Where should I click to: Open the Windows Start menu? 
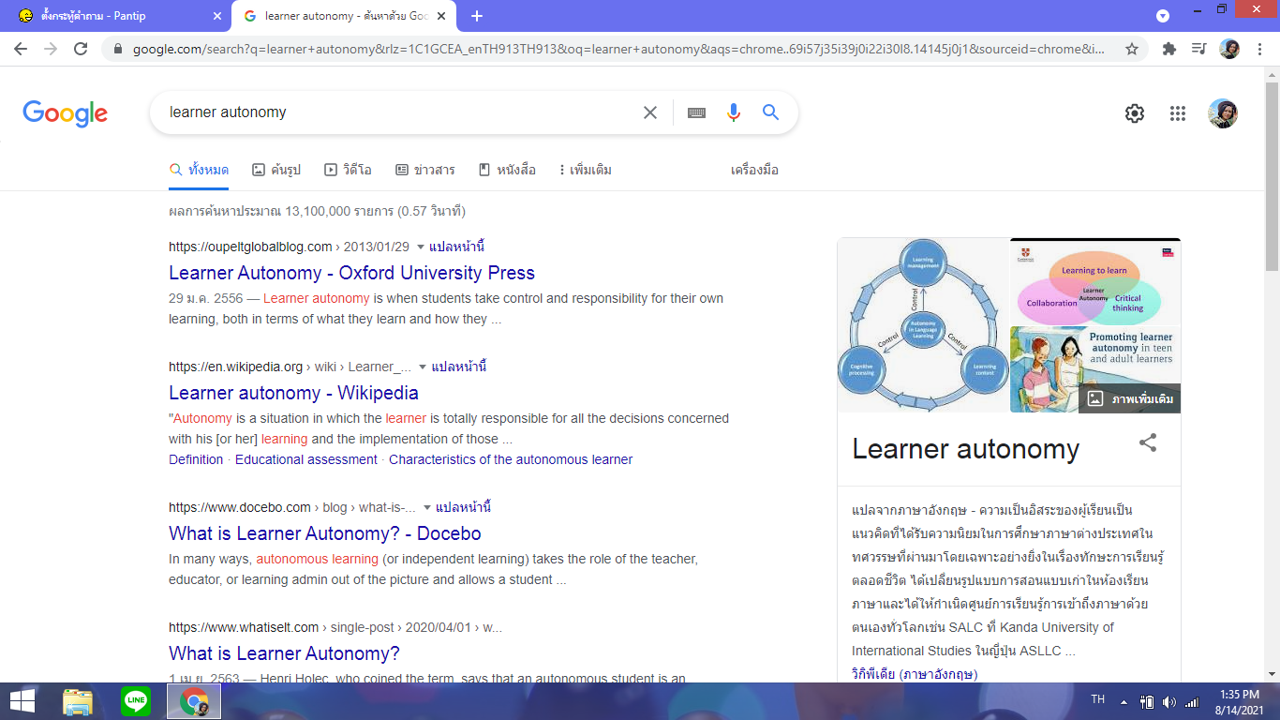pos(22,701)
